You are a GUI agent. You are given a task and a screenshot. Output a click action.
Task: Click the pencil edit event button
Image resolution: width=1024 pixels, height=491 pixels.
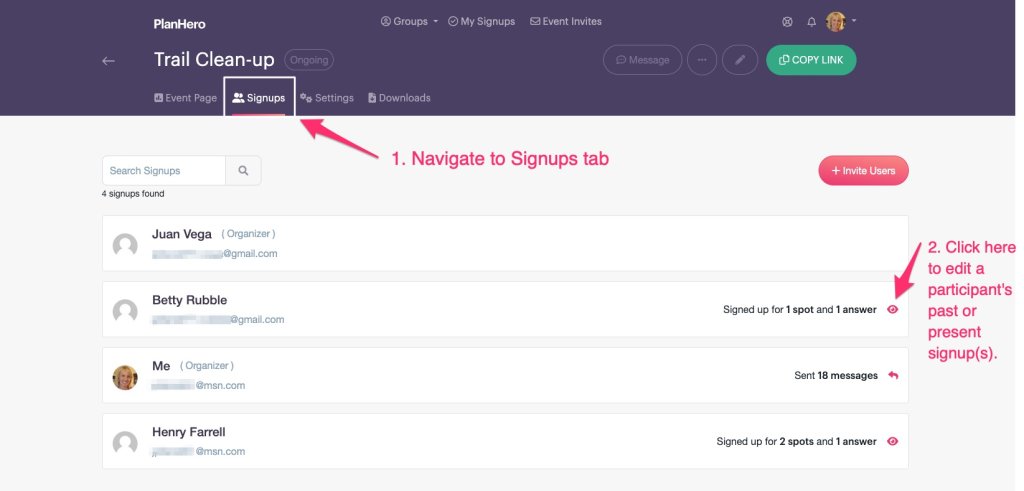pos(739,60)
